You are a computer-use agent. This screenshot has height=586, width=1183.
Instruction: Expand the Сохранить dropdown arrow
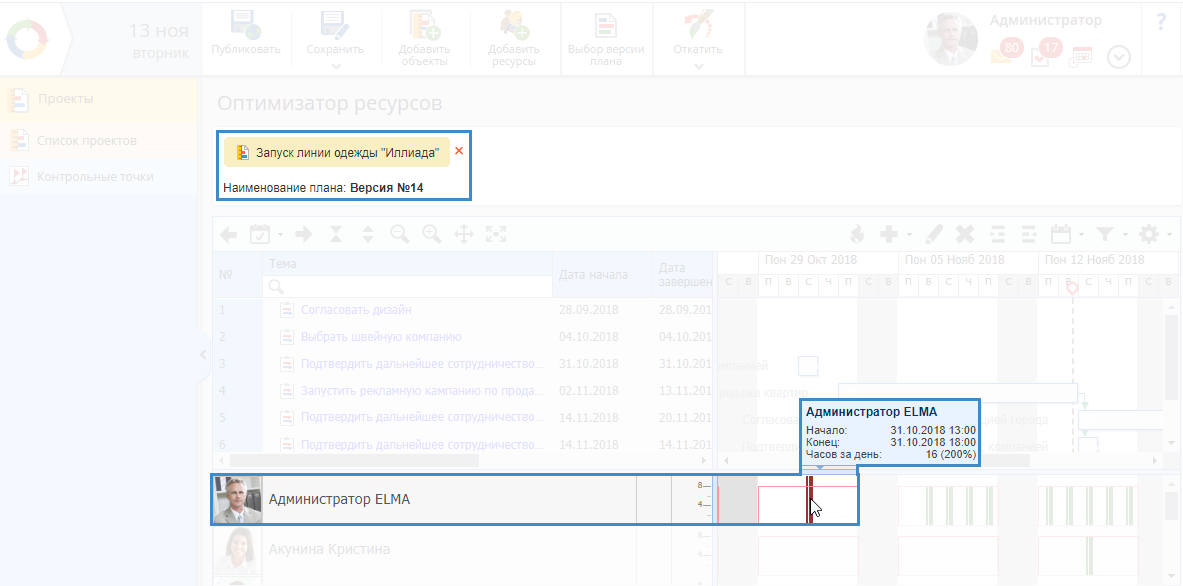(x=336, y=66)
